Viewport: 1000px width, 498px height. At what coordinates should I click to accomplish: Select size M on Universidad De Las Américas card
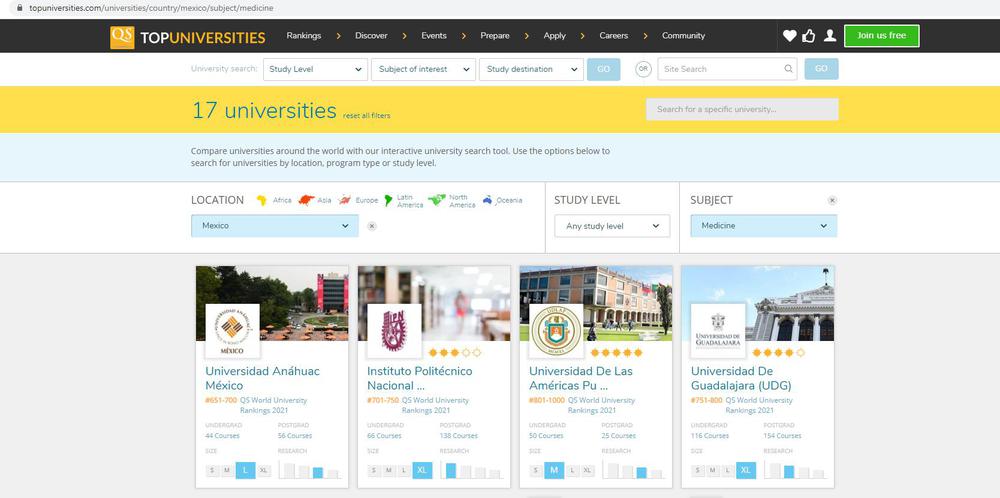click(554, 471)
